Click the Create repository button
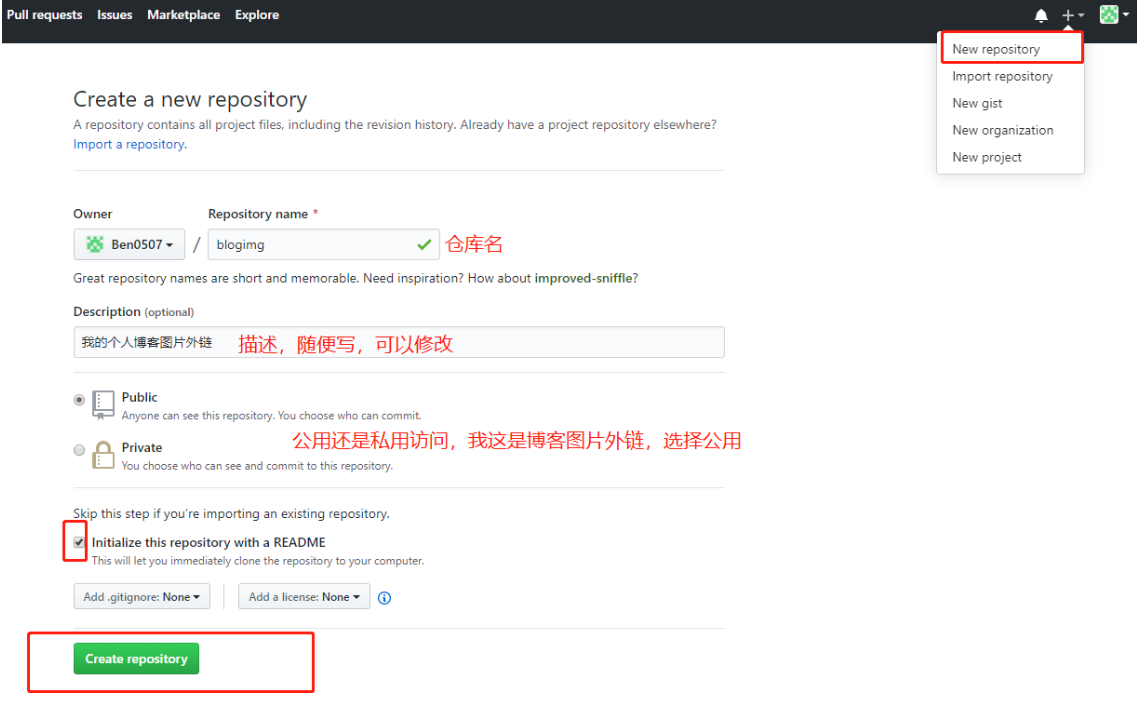Viewport: 1137px width, 707px height. (x=136, y=658)
